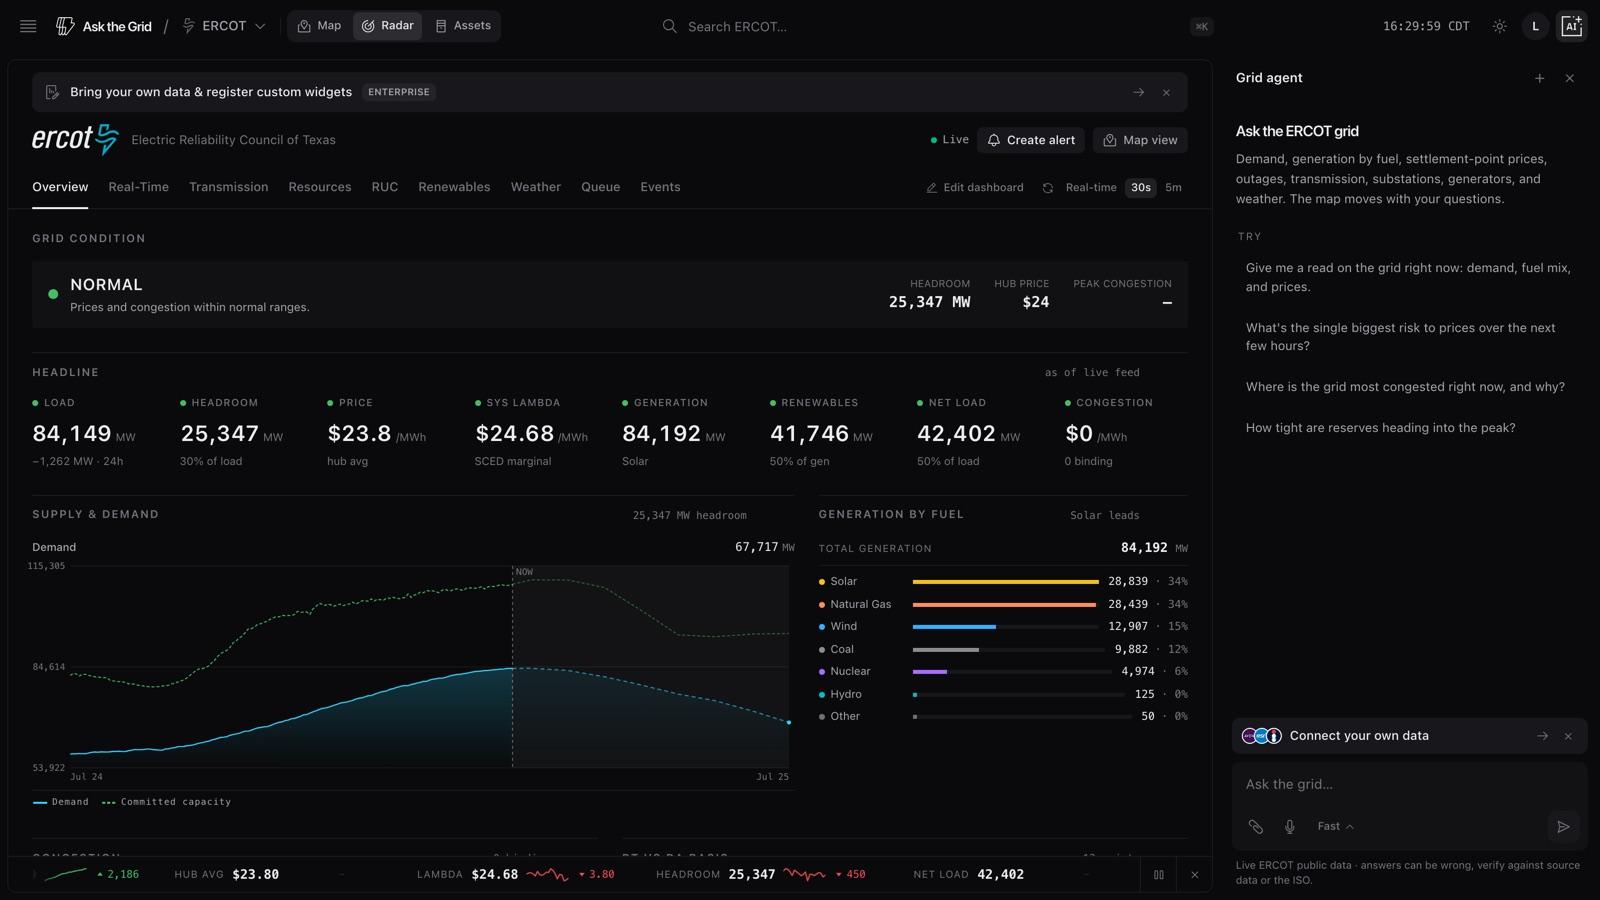1600x900 pixels.
Task: Activate the microphone voice input
Action: coord(1289,826)
